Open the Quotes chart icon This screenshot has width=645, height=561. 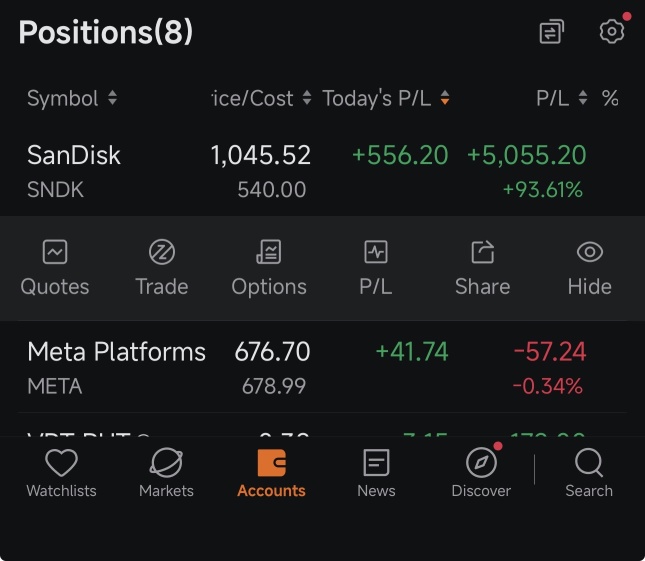55,252
